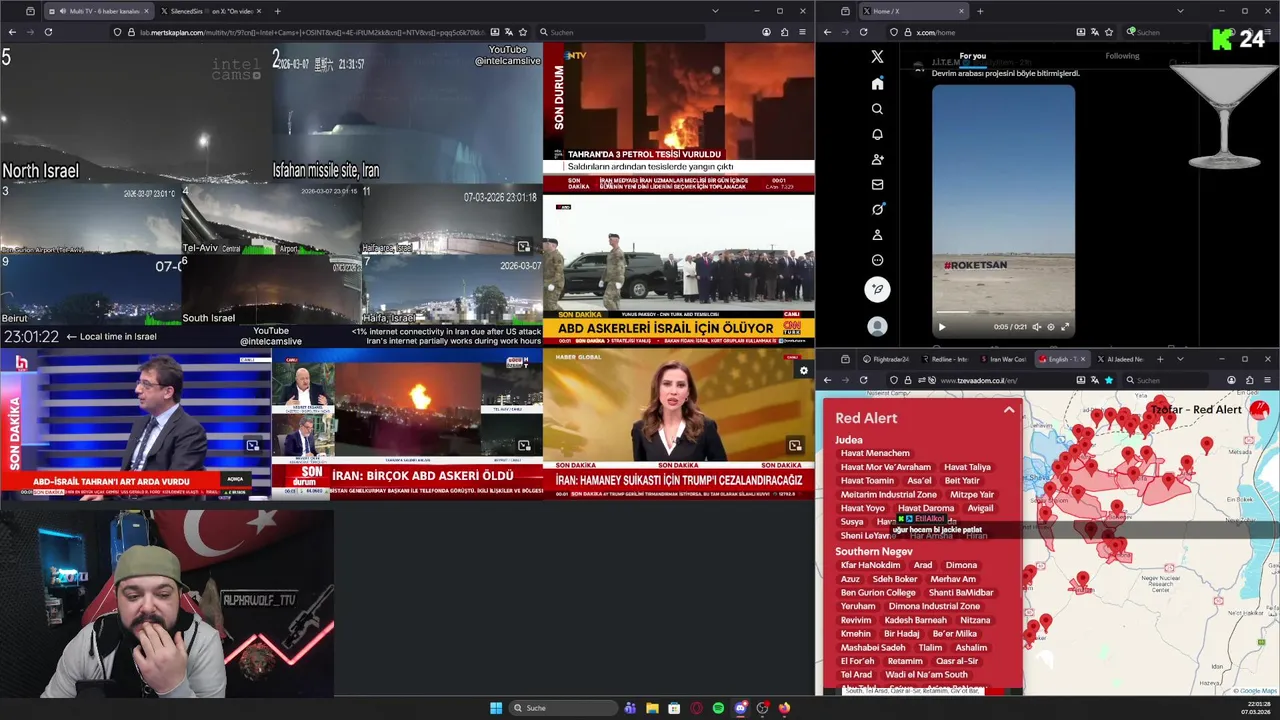This screenshot has width=1280, height=720.
Task: Click the Tel Arad alert chip
Action: [856, 674]
